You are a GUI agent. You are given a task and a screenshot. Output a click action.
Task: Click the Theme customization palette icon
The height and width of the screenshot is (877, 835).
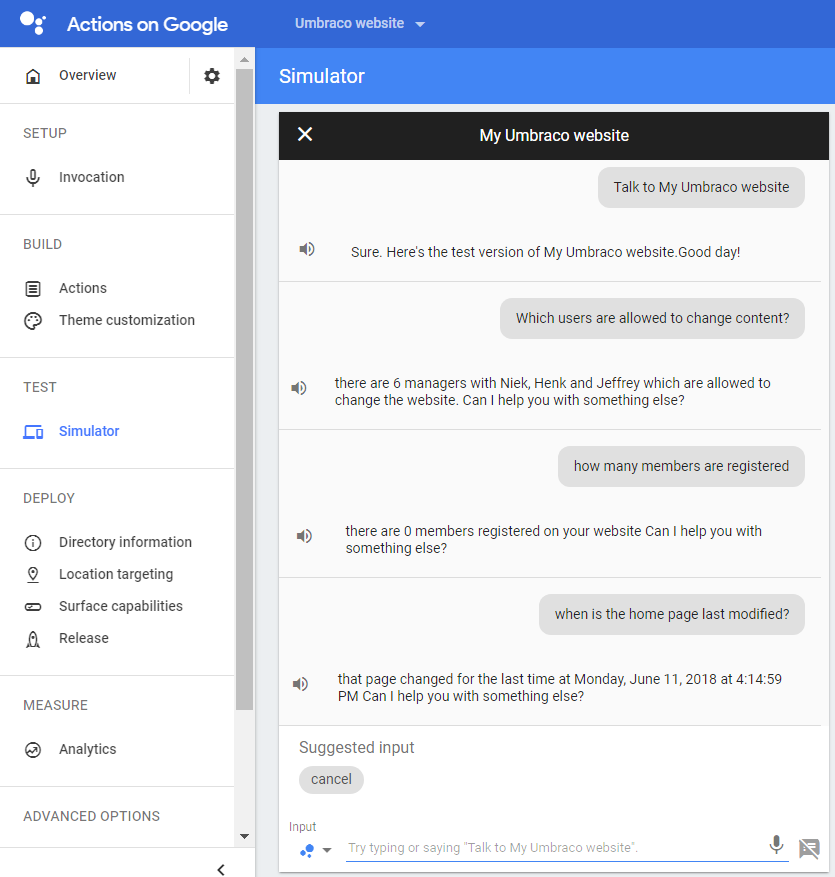coord(33,320)
